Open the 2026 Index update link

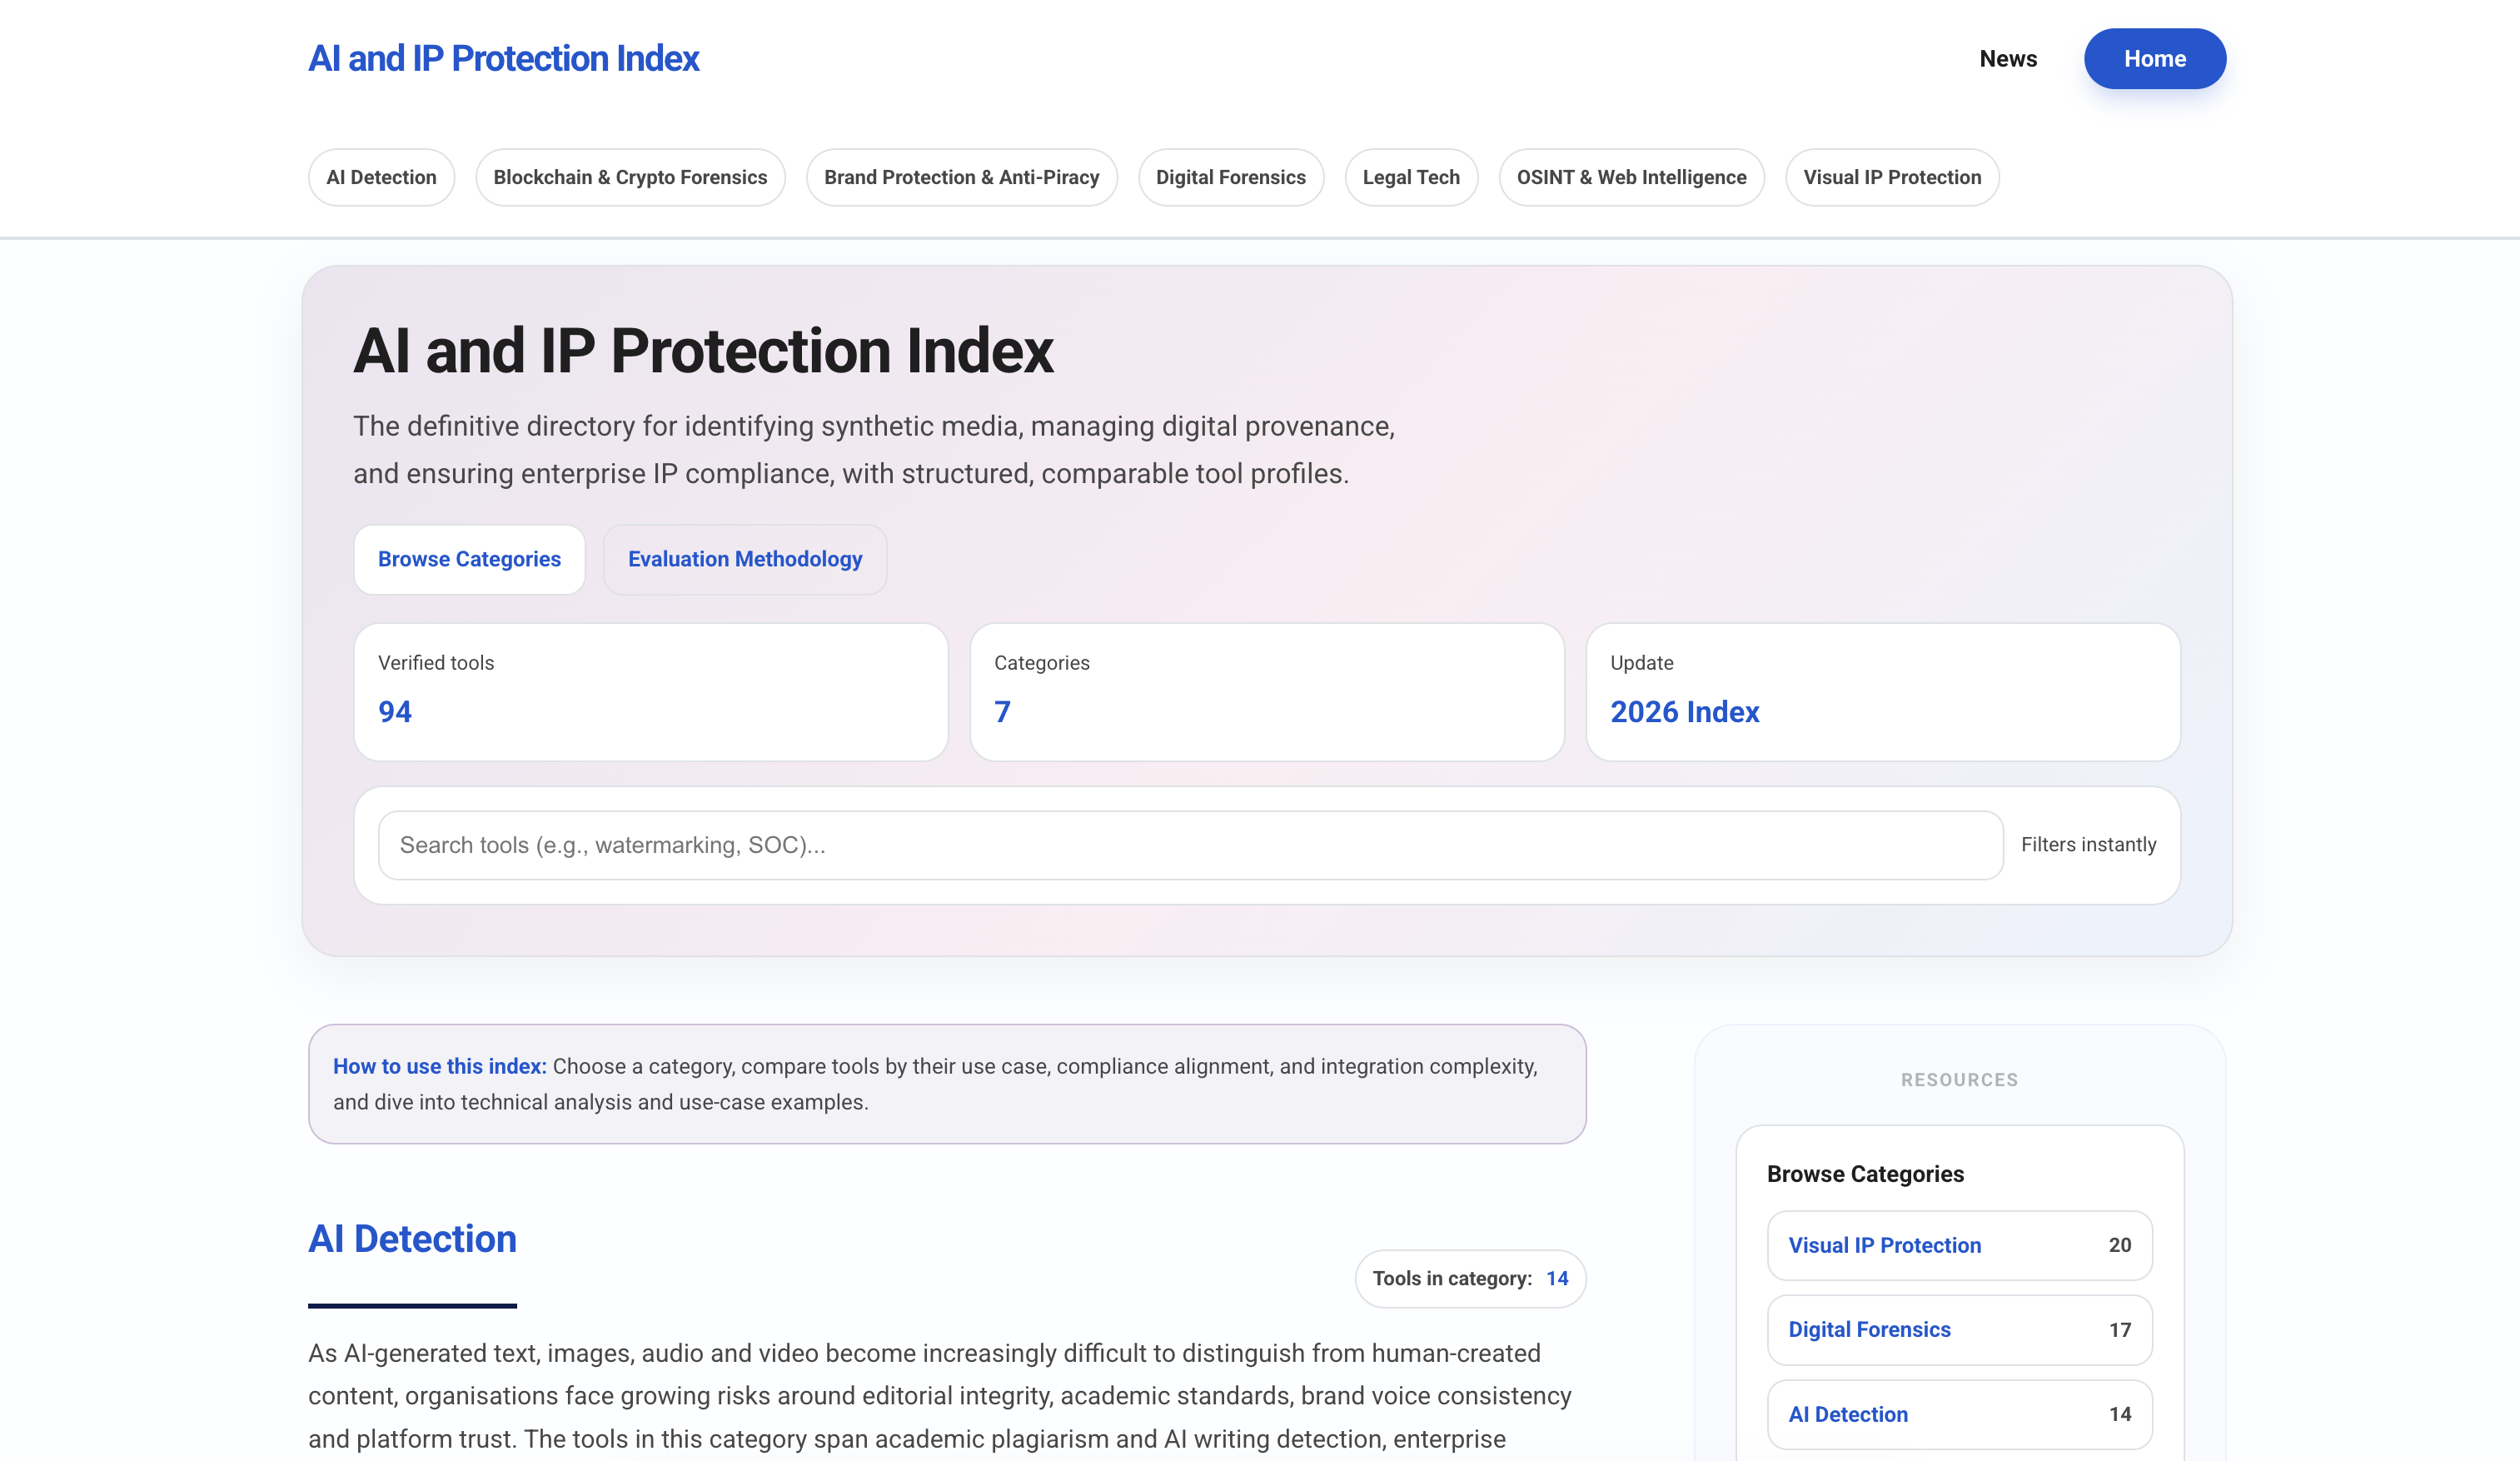pos(1685,712)
